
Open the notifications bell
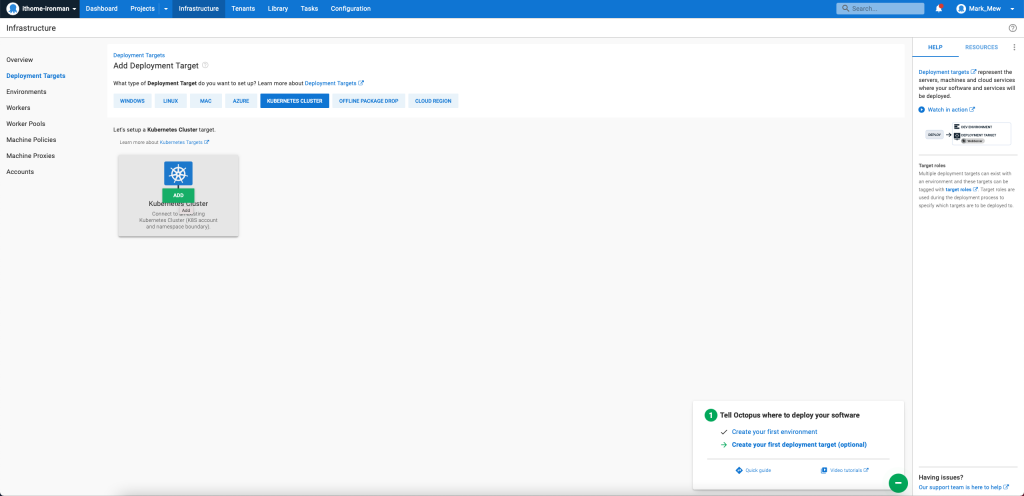tap(939, 8)
